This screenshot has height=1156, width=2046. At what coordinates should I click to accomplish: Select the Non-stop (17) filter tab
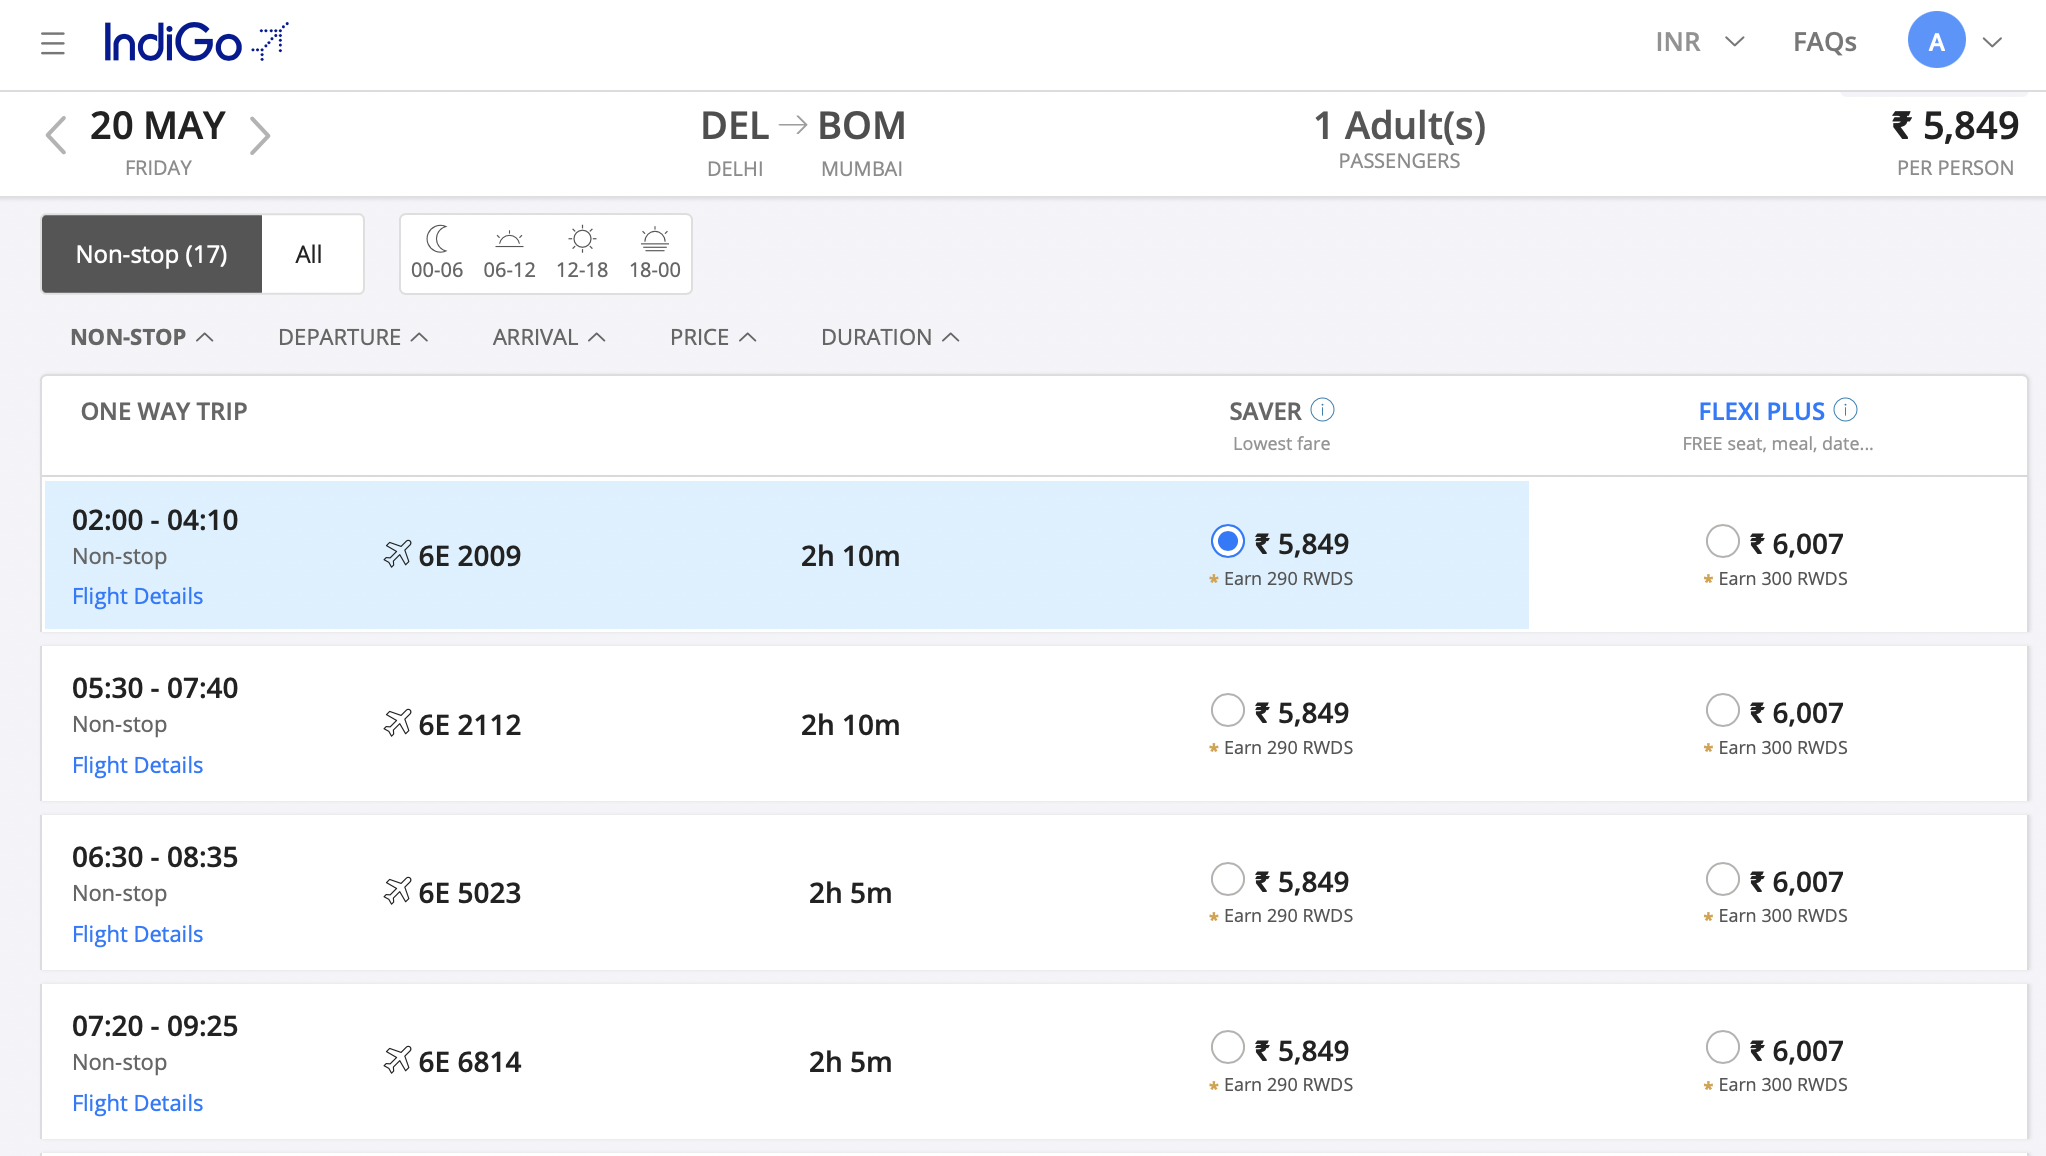(151, 254)
